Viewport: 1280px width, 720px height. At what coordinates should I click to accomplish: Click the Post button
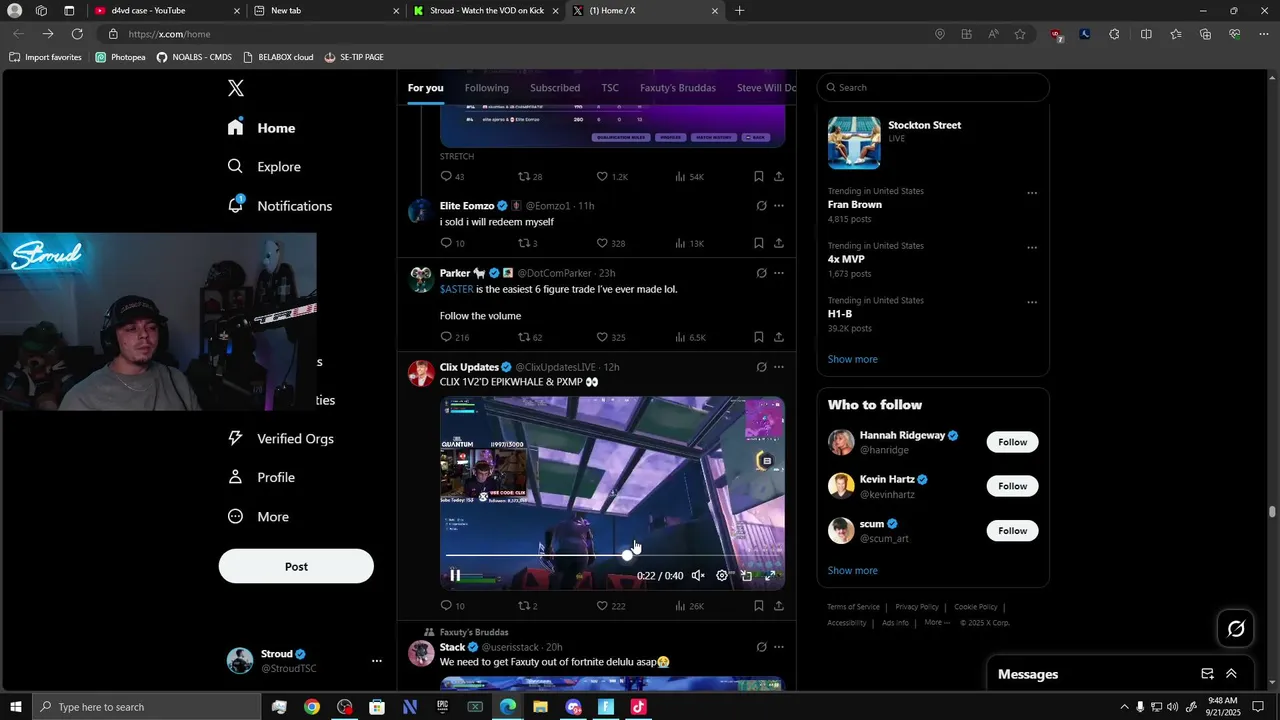click(x=296, y=566)
